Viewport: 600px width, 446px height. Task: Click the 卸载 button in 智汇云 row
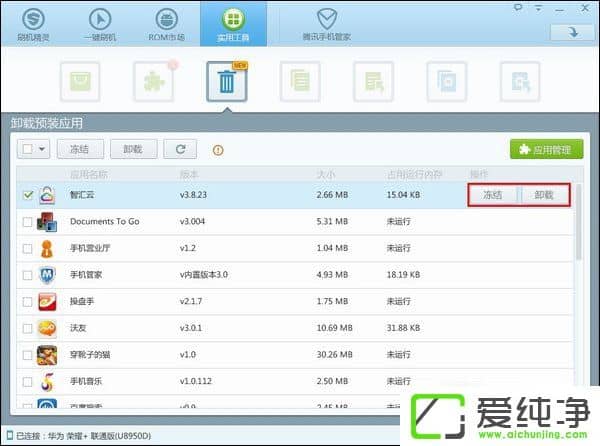544,195
